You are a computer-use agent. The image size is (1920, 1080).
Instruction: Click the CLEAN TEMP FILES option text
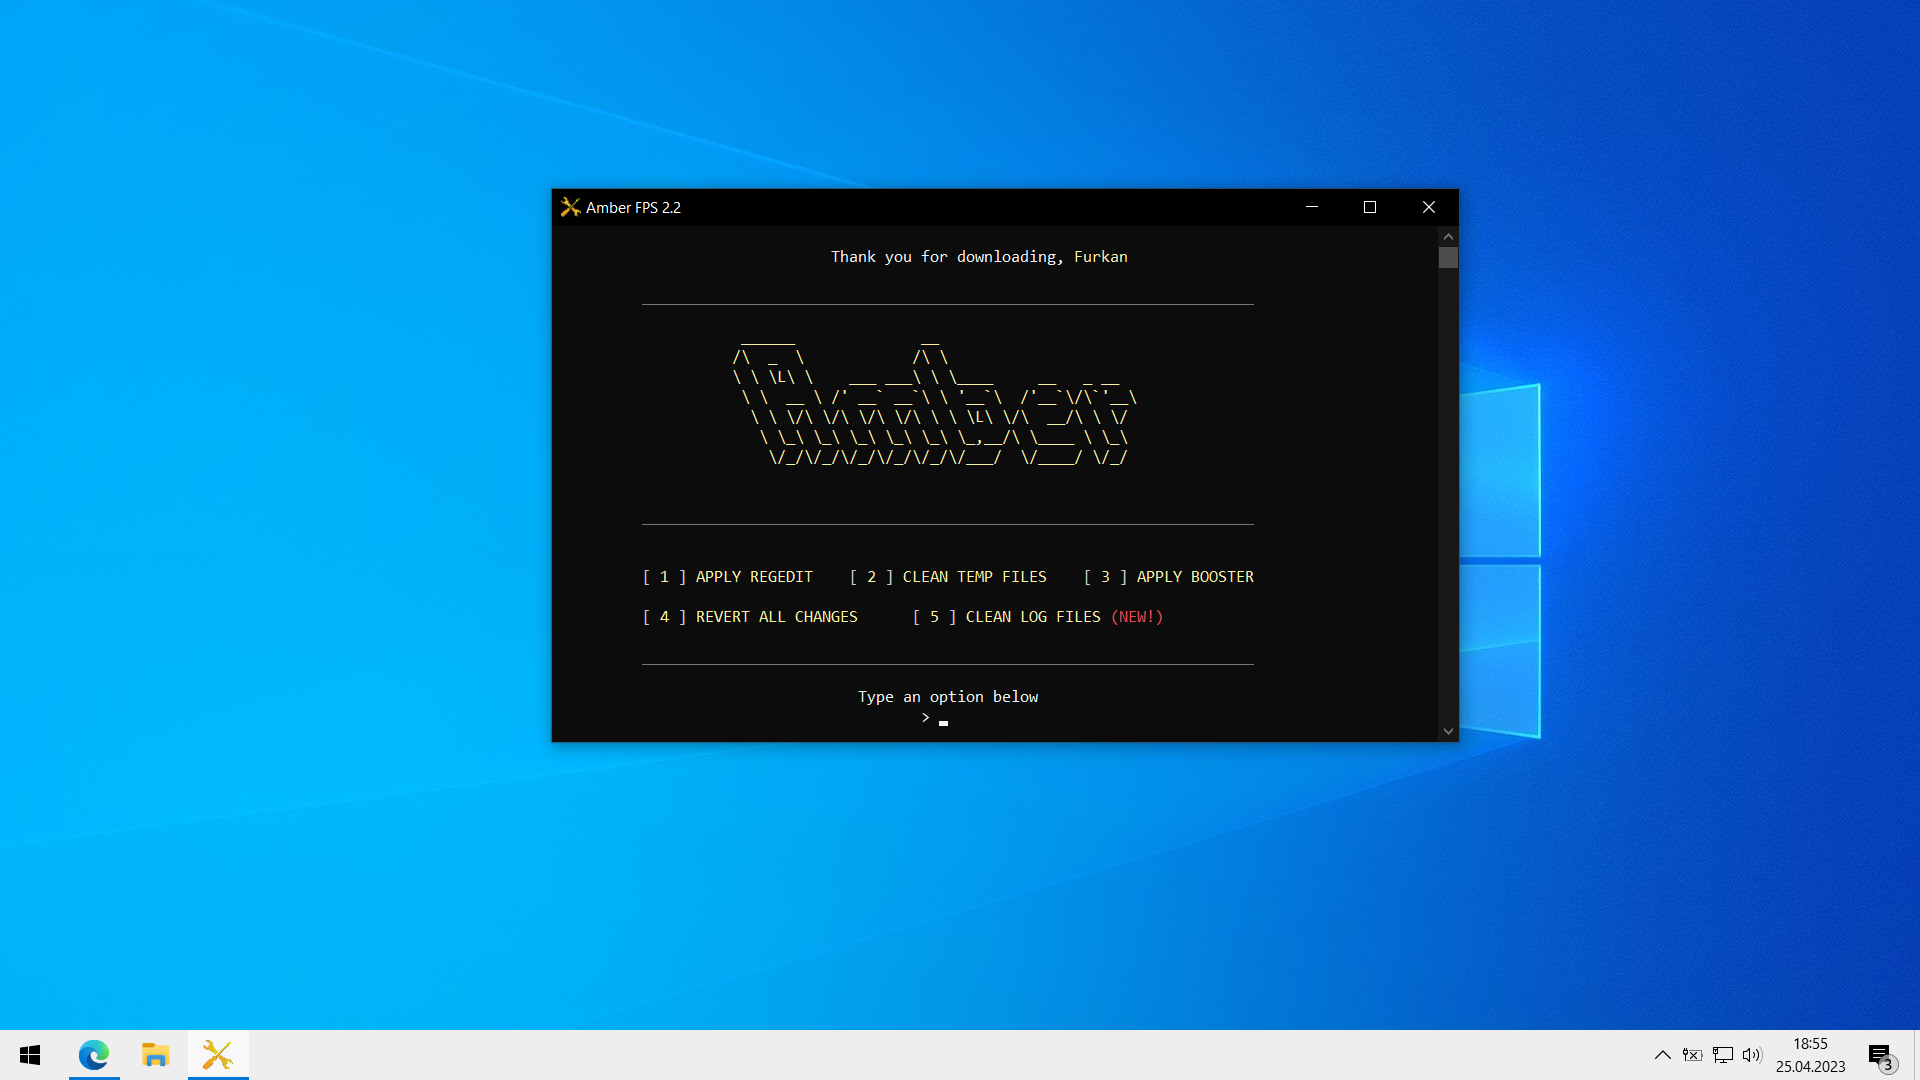tap(974, 577)
